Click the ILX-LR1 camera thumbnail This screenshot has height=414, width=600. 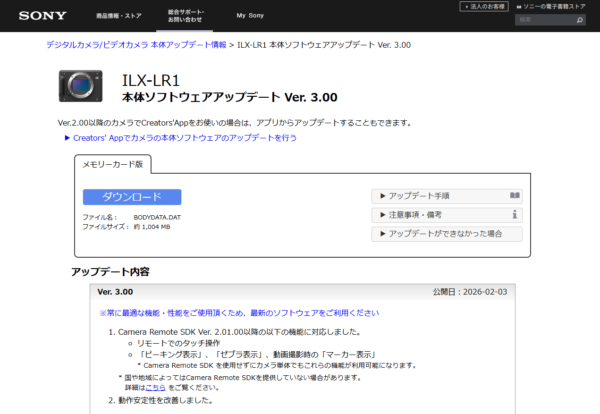coord(81,86)
